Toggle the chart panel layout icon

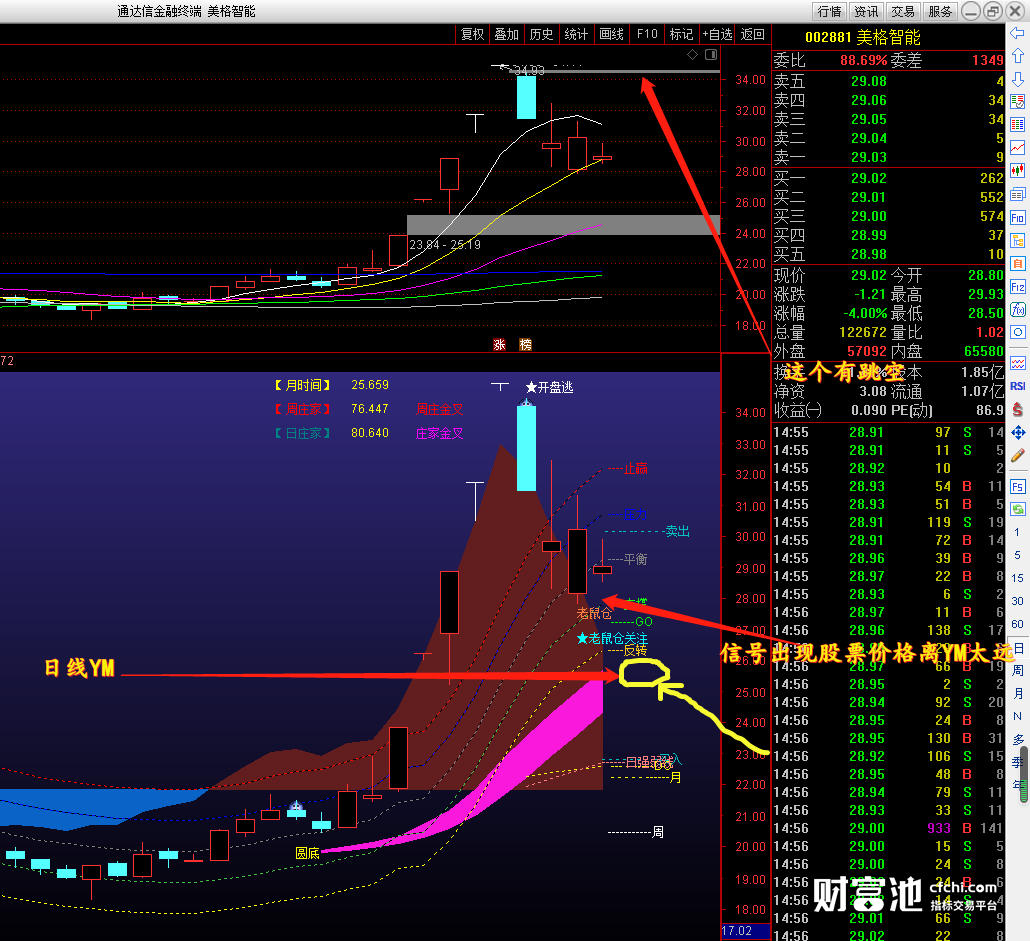point(711,55)
